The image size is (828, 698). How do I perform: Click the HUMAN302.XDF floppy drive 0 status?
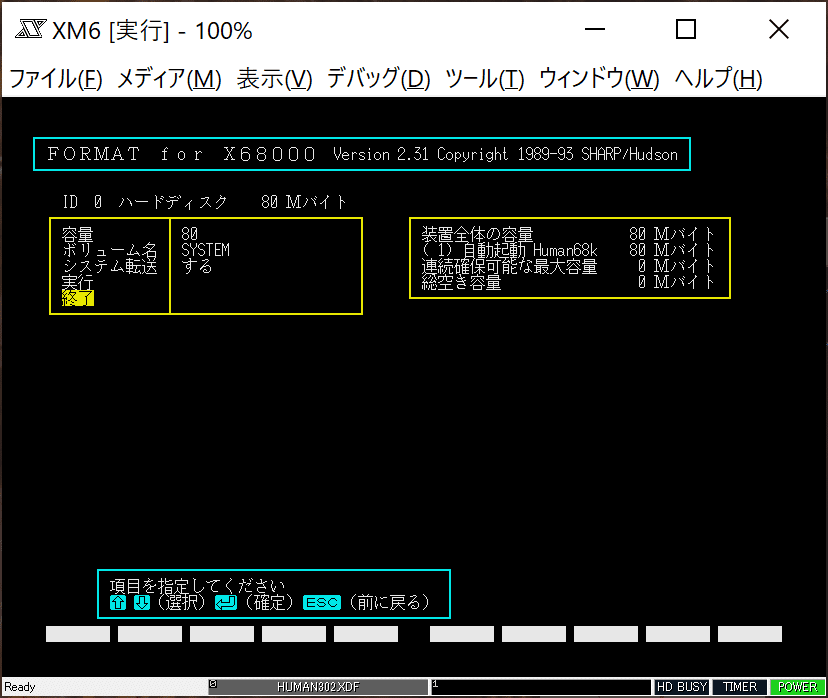point(318,687)
